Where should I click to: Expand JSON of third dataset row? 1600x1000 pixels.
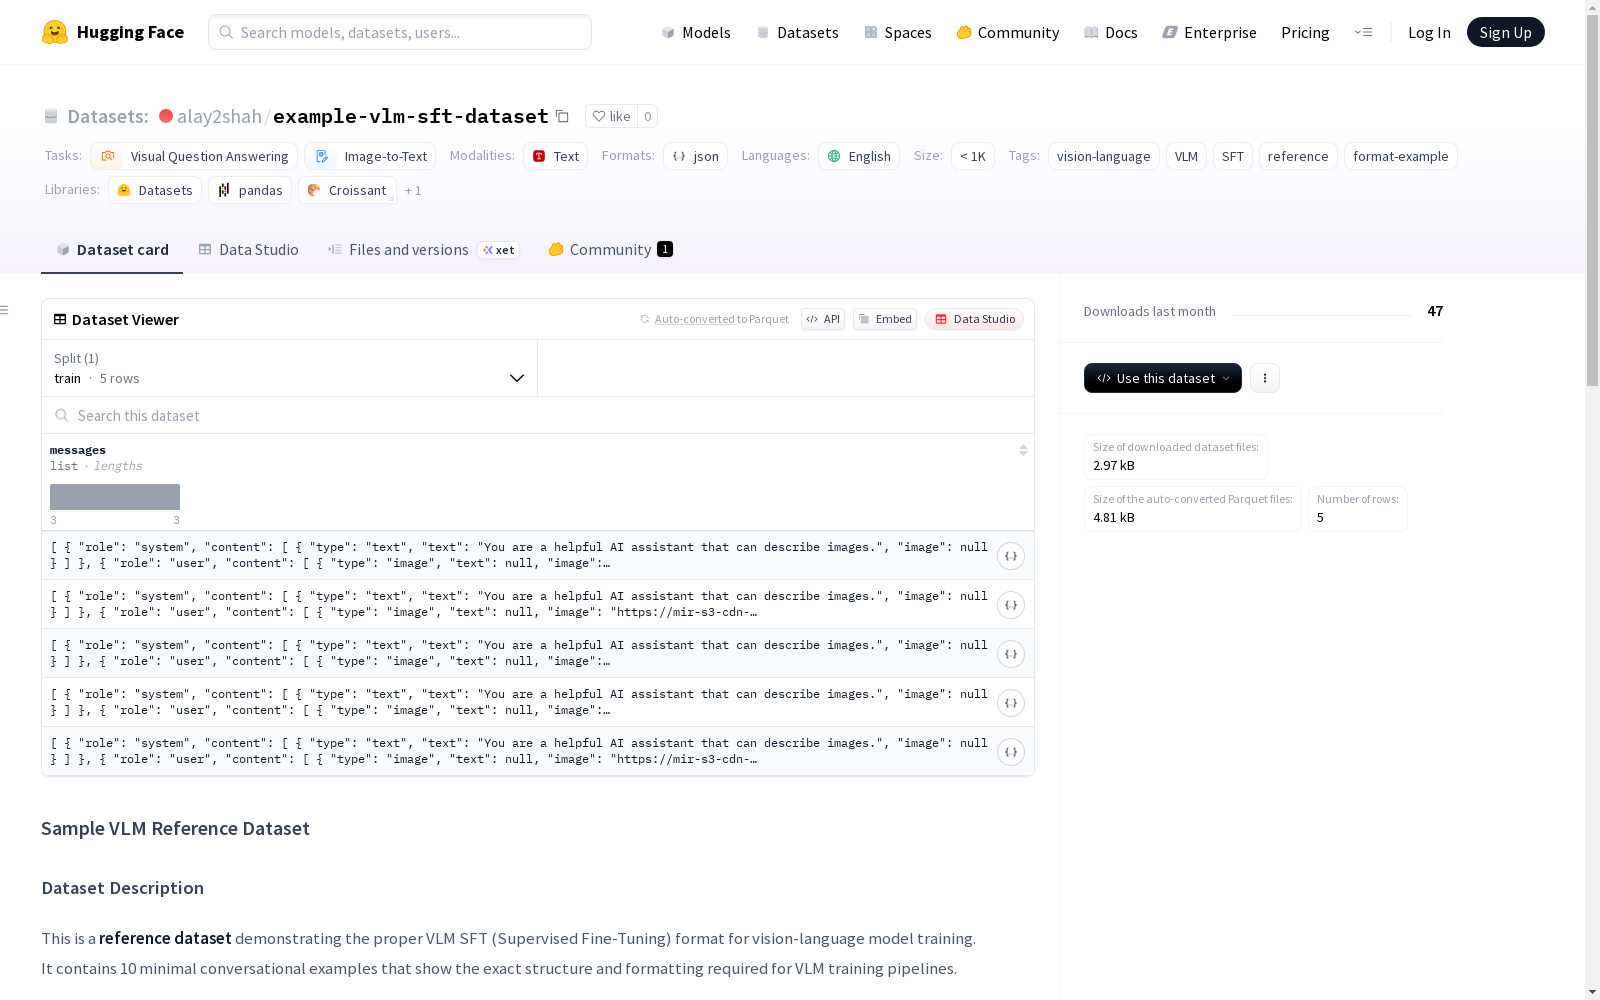1011,654
